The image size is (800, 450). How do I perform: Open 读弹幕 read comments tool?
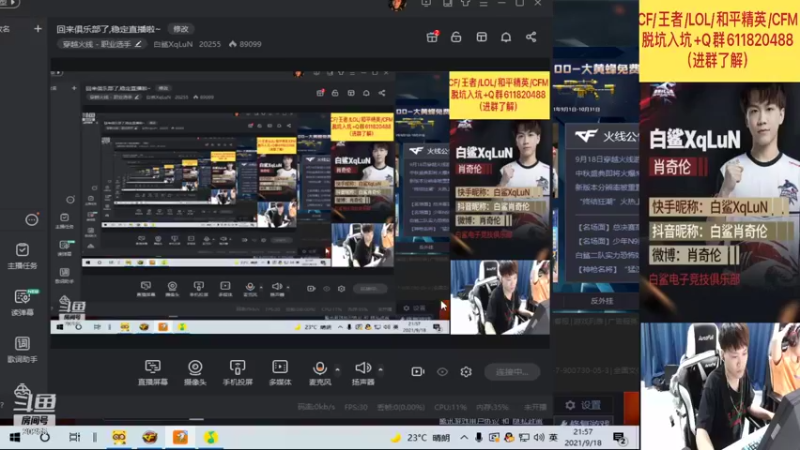coord(22,302)
